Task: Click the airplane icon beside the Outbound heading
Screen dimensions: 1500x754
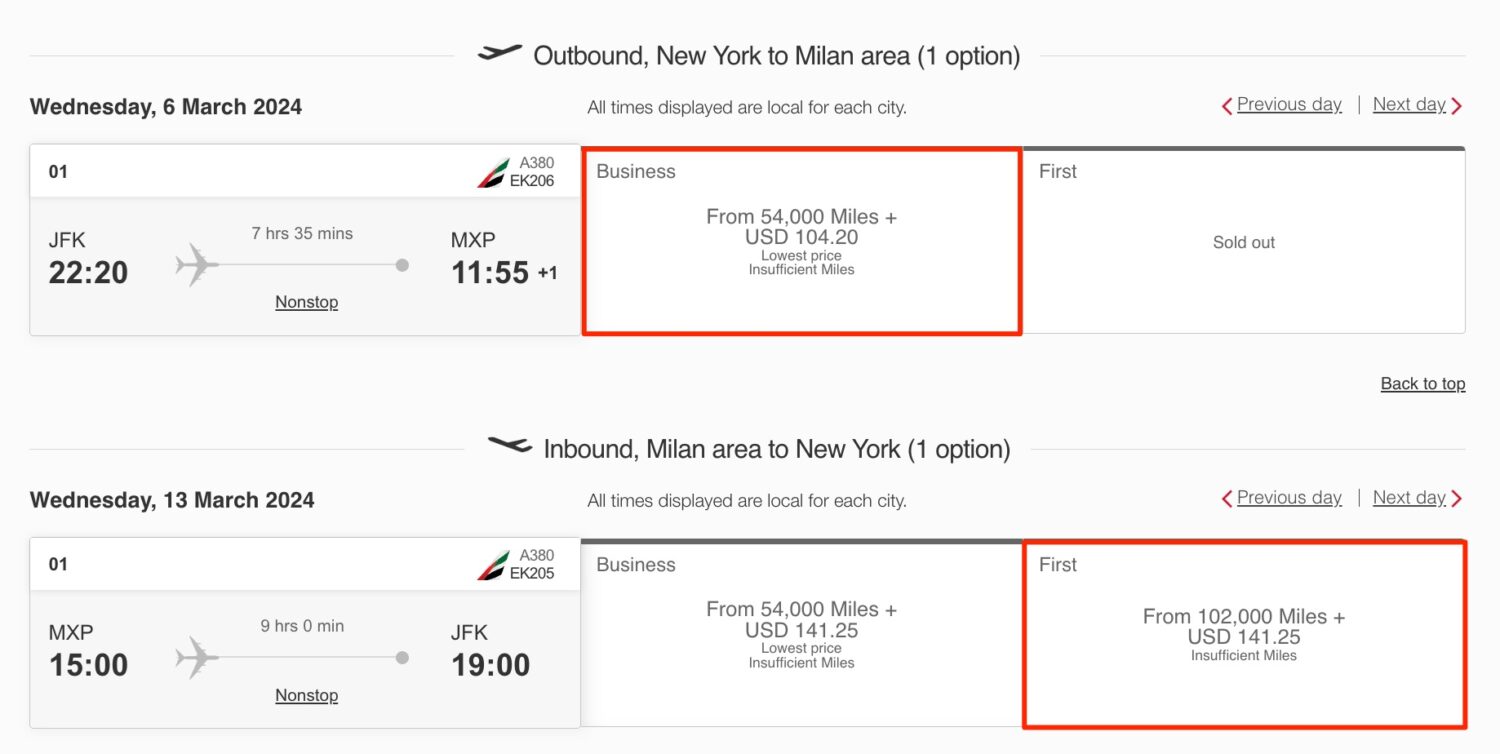Action: [500, 53]
